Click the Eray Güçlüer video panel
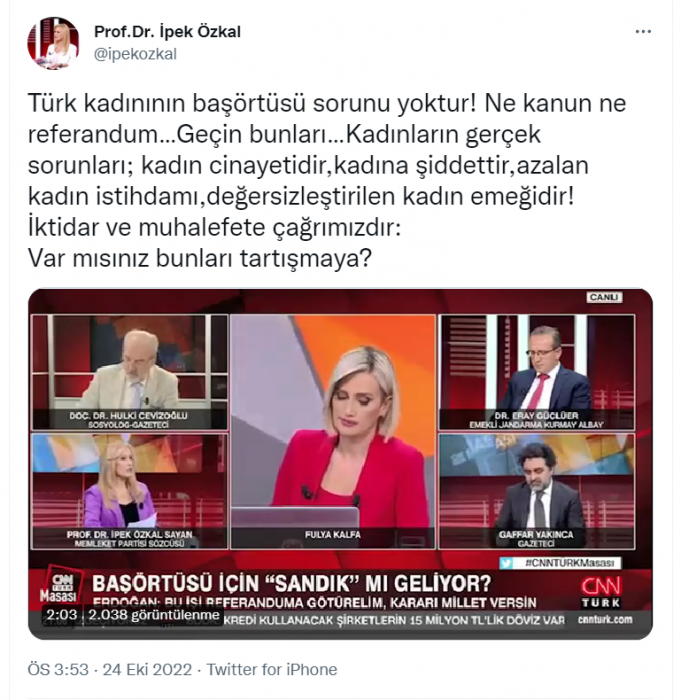The image size is (689, 700). click(x=536, y=372)
